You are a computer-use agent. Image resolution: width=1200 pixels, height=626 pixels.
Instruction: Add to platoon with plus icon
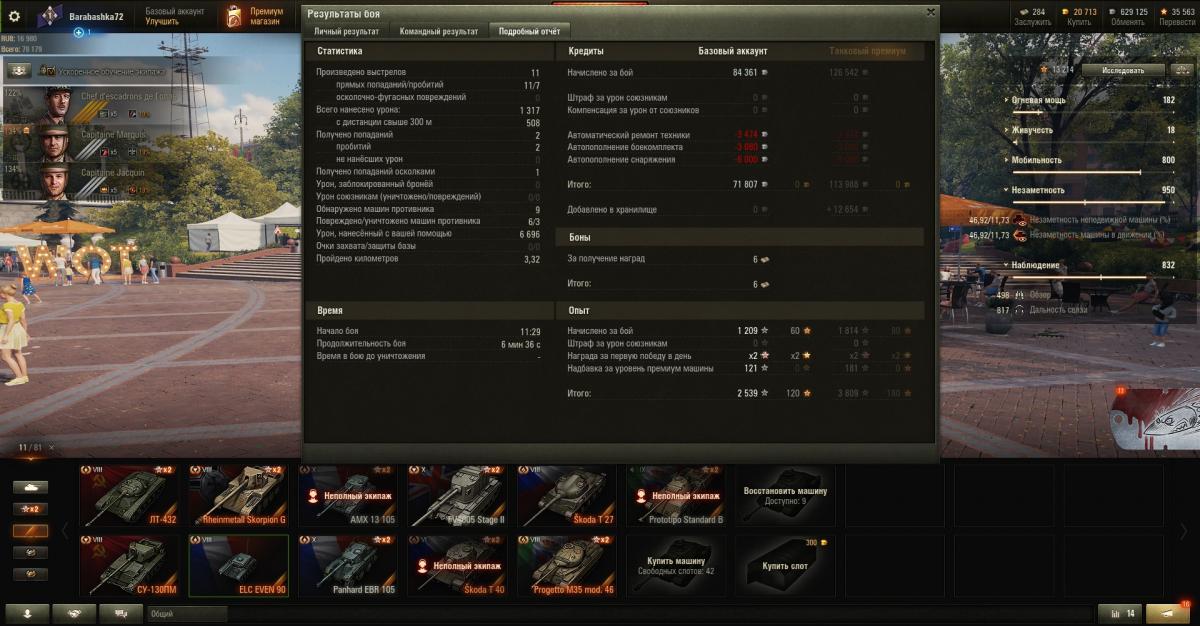[x=78, y=32]
